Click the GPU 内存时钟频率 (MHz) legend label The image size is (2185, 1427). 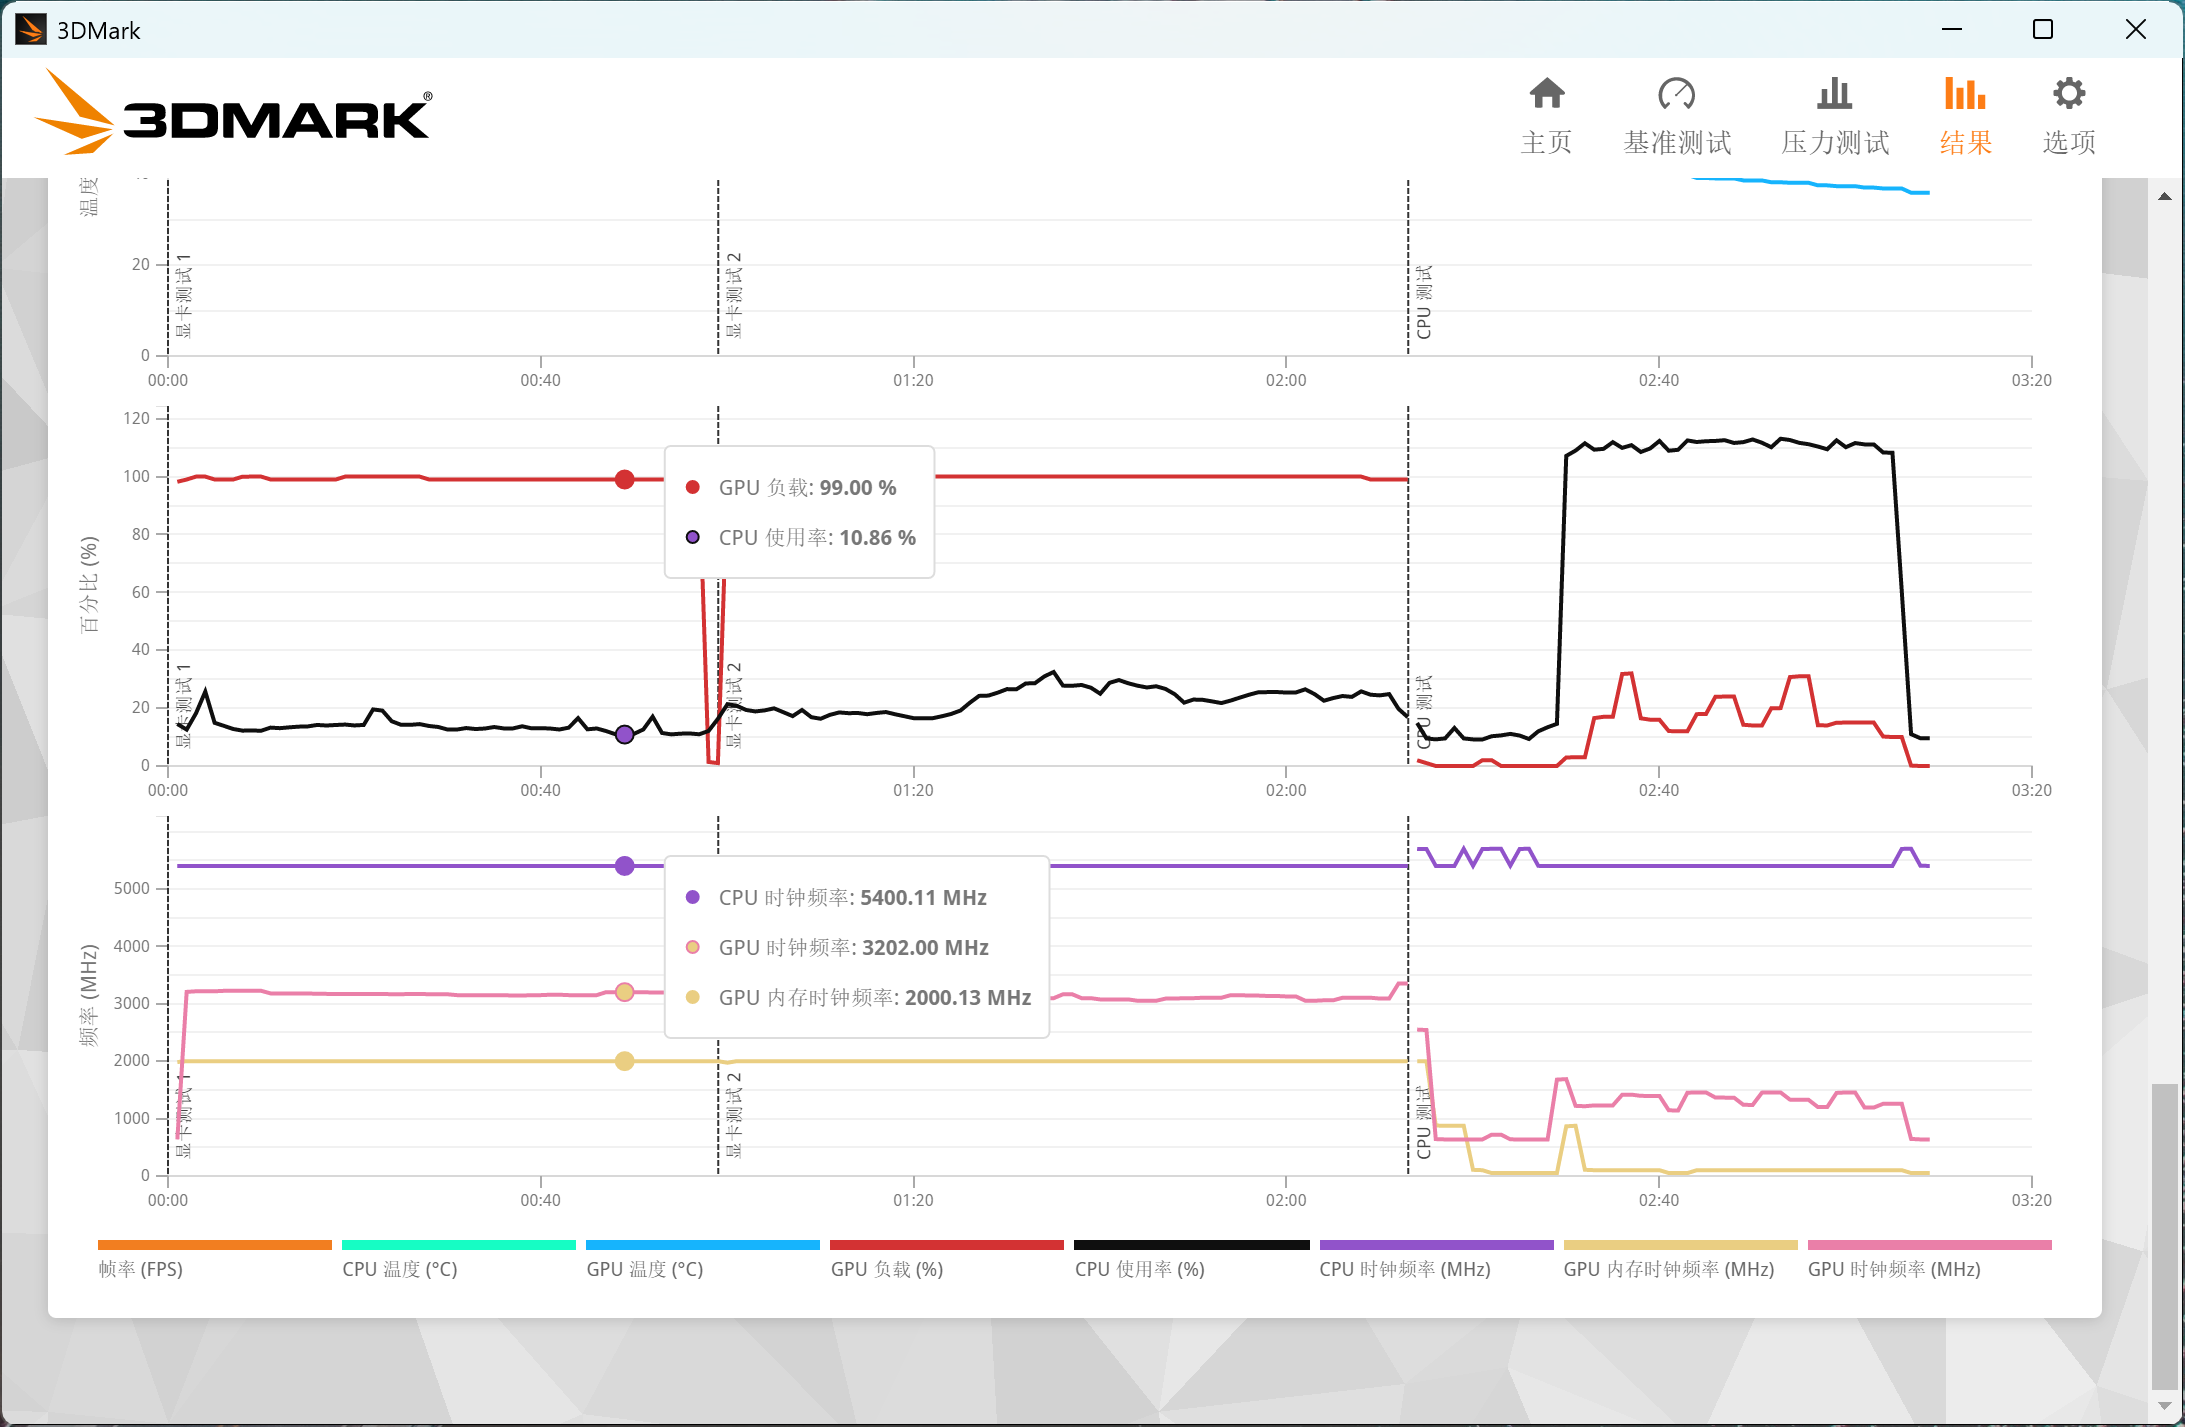point(1668,1268)
